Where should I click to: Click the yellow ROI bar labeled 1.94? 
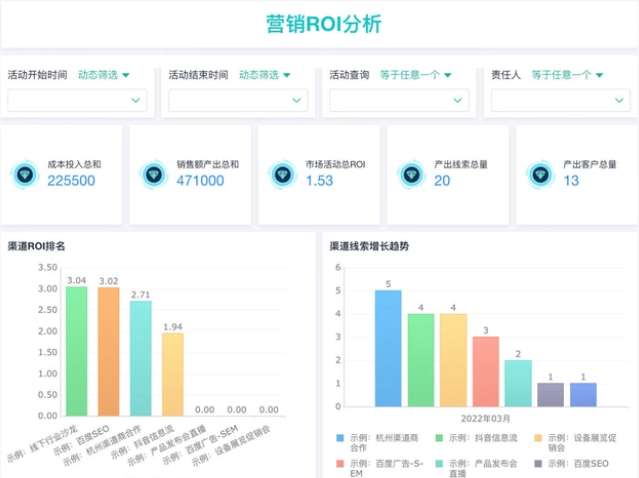[x=173, y=374]
